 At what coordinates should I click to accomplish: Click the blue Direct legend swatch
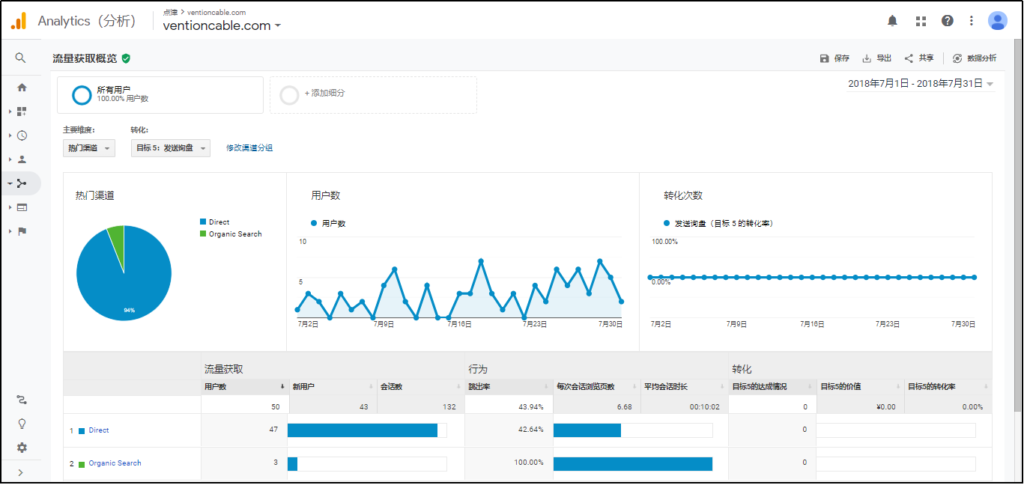click(203, 223)
